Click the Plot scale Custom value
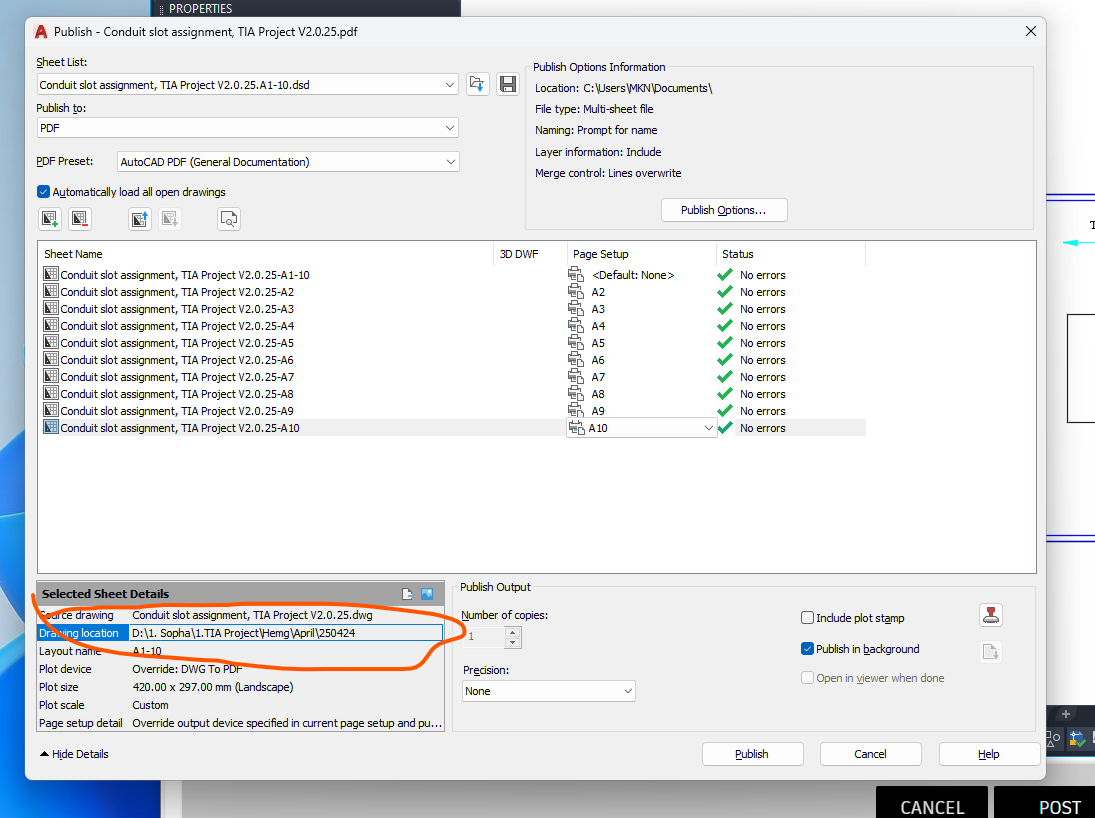The width and height of the screenshot is (1095, 818). [x=150, y=705]
